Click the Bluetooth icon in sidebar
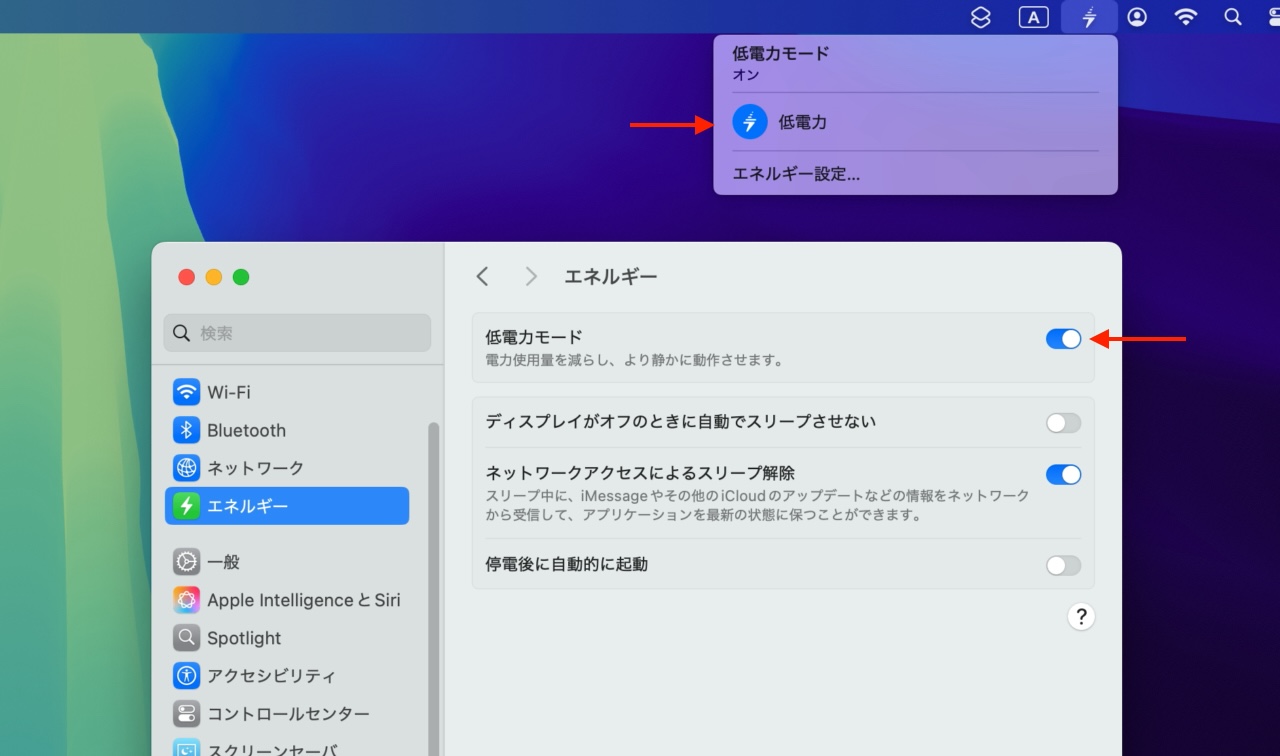Viewport: 1280px width, 756px height. pyautogui.click(x=186, y=430)
